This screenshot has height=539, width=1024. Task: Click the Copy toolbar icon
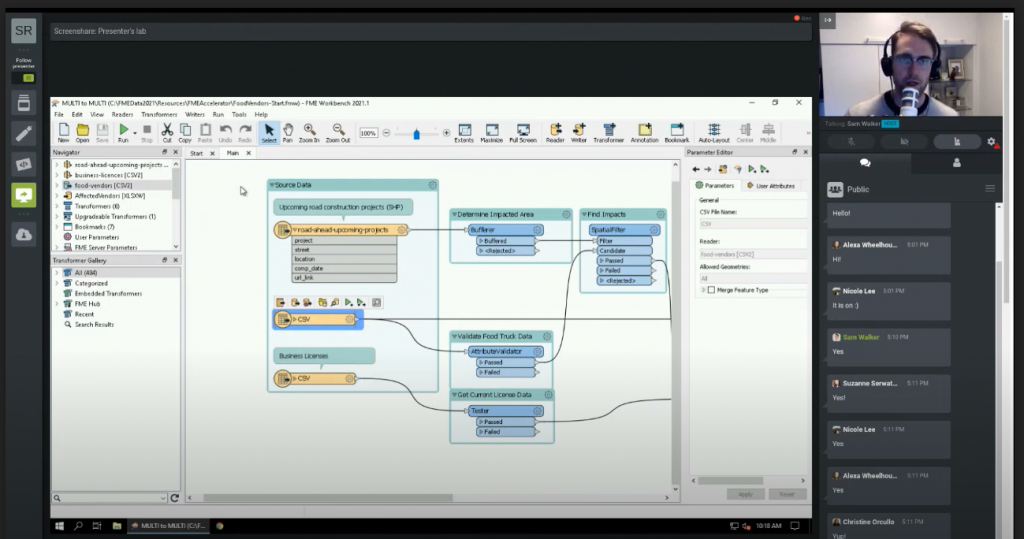tap(185, 133)
